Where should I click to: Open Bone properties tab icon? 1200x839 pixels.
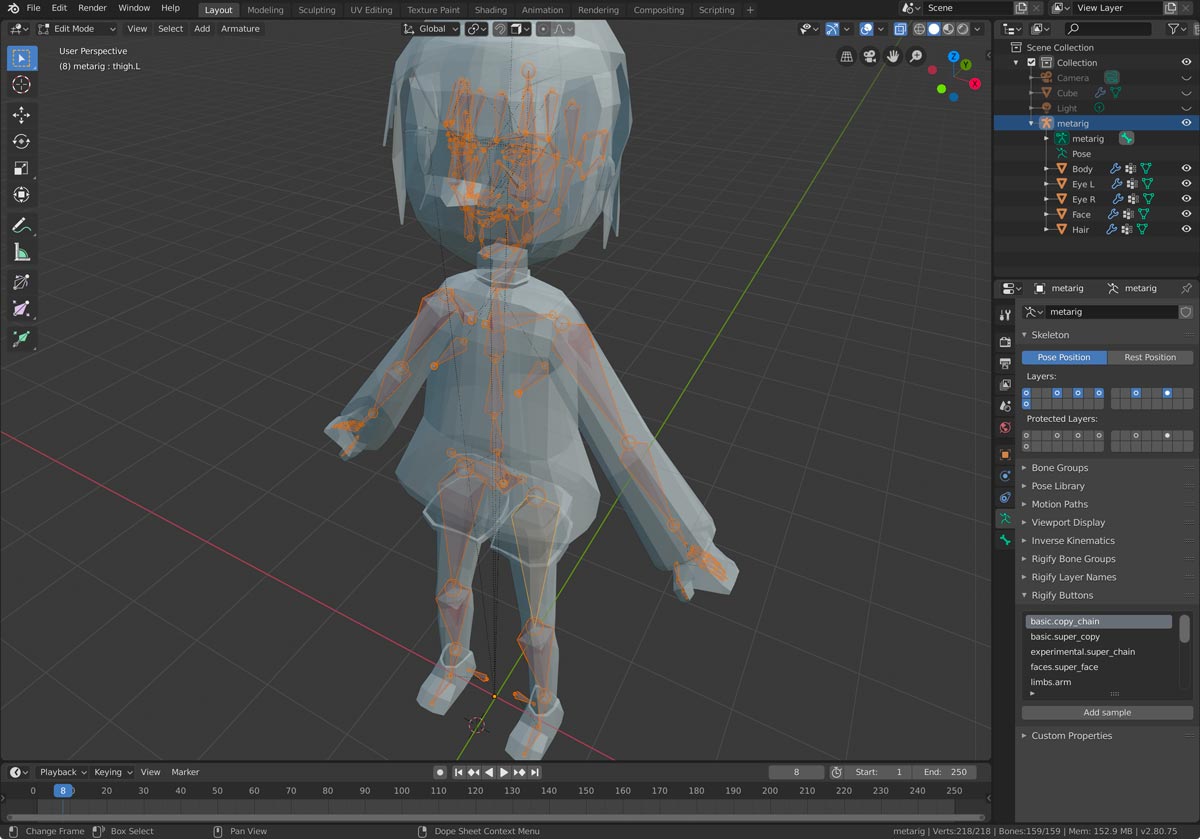coord(1005,540)
